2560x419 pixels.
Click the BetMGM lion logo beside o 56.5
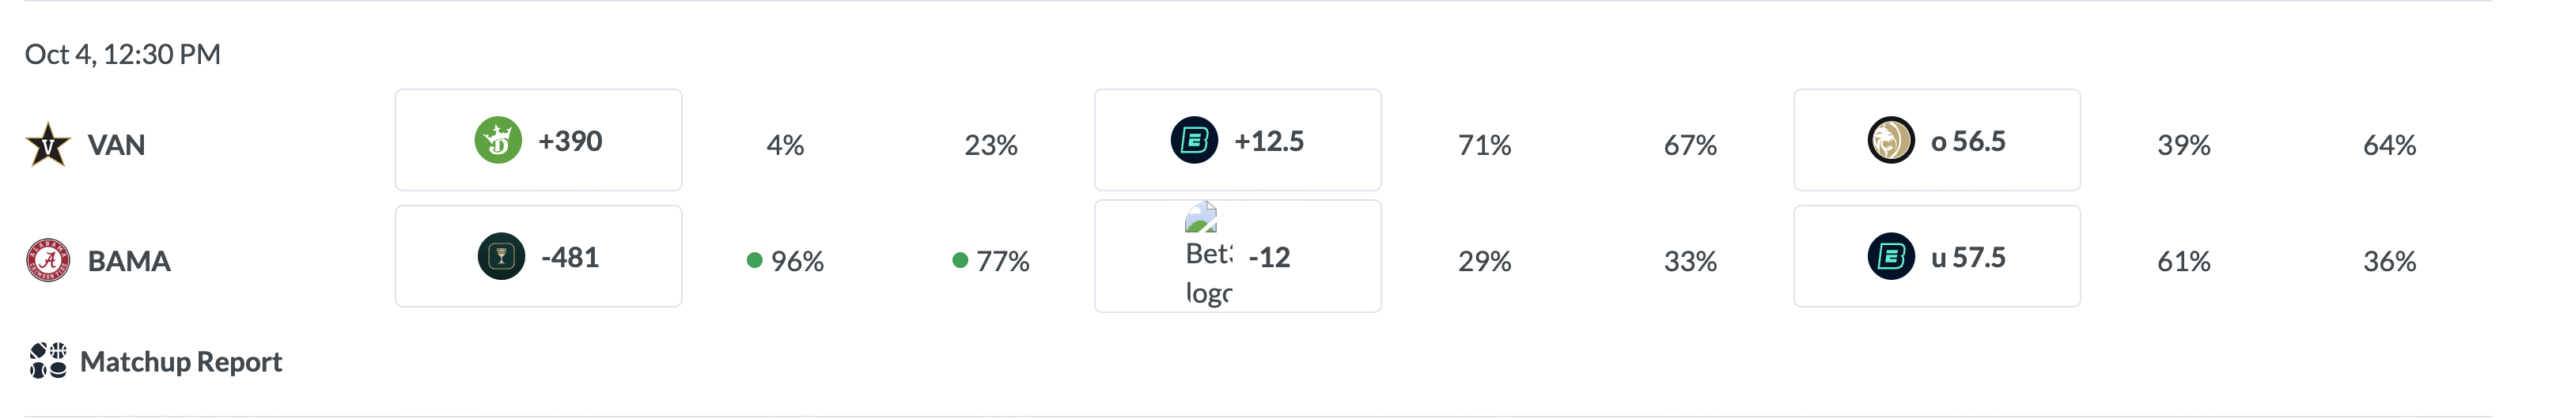[x=1889, y=140]
